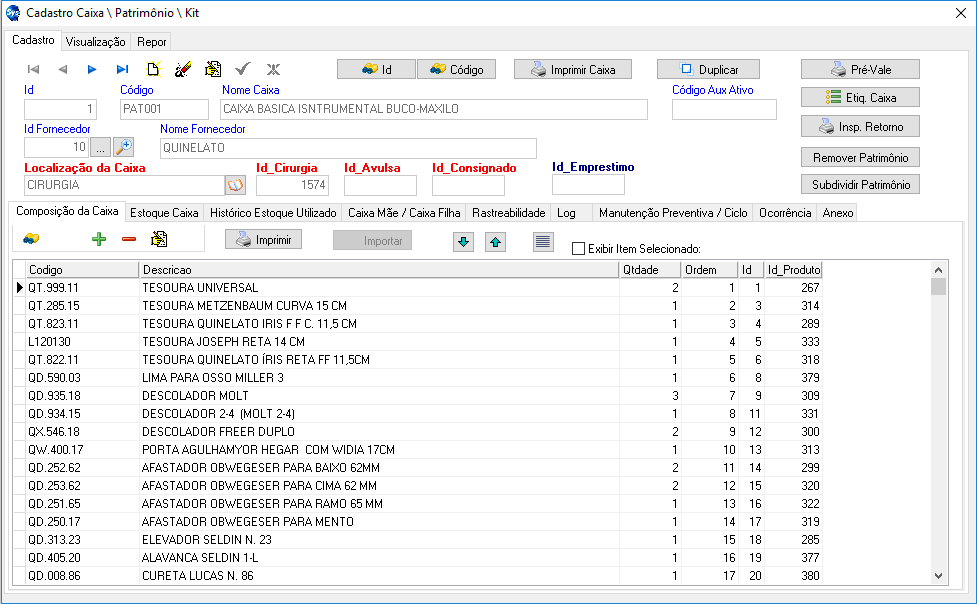Jump to the last record
This screenshot has width=977, height=604.
122,70
